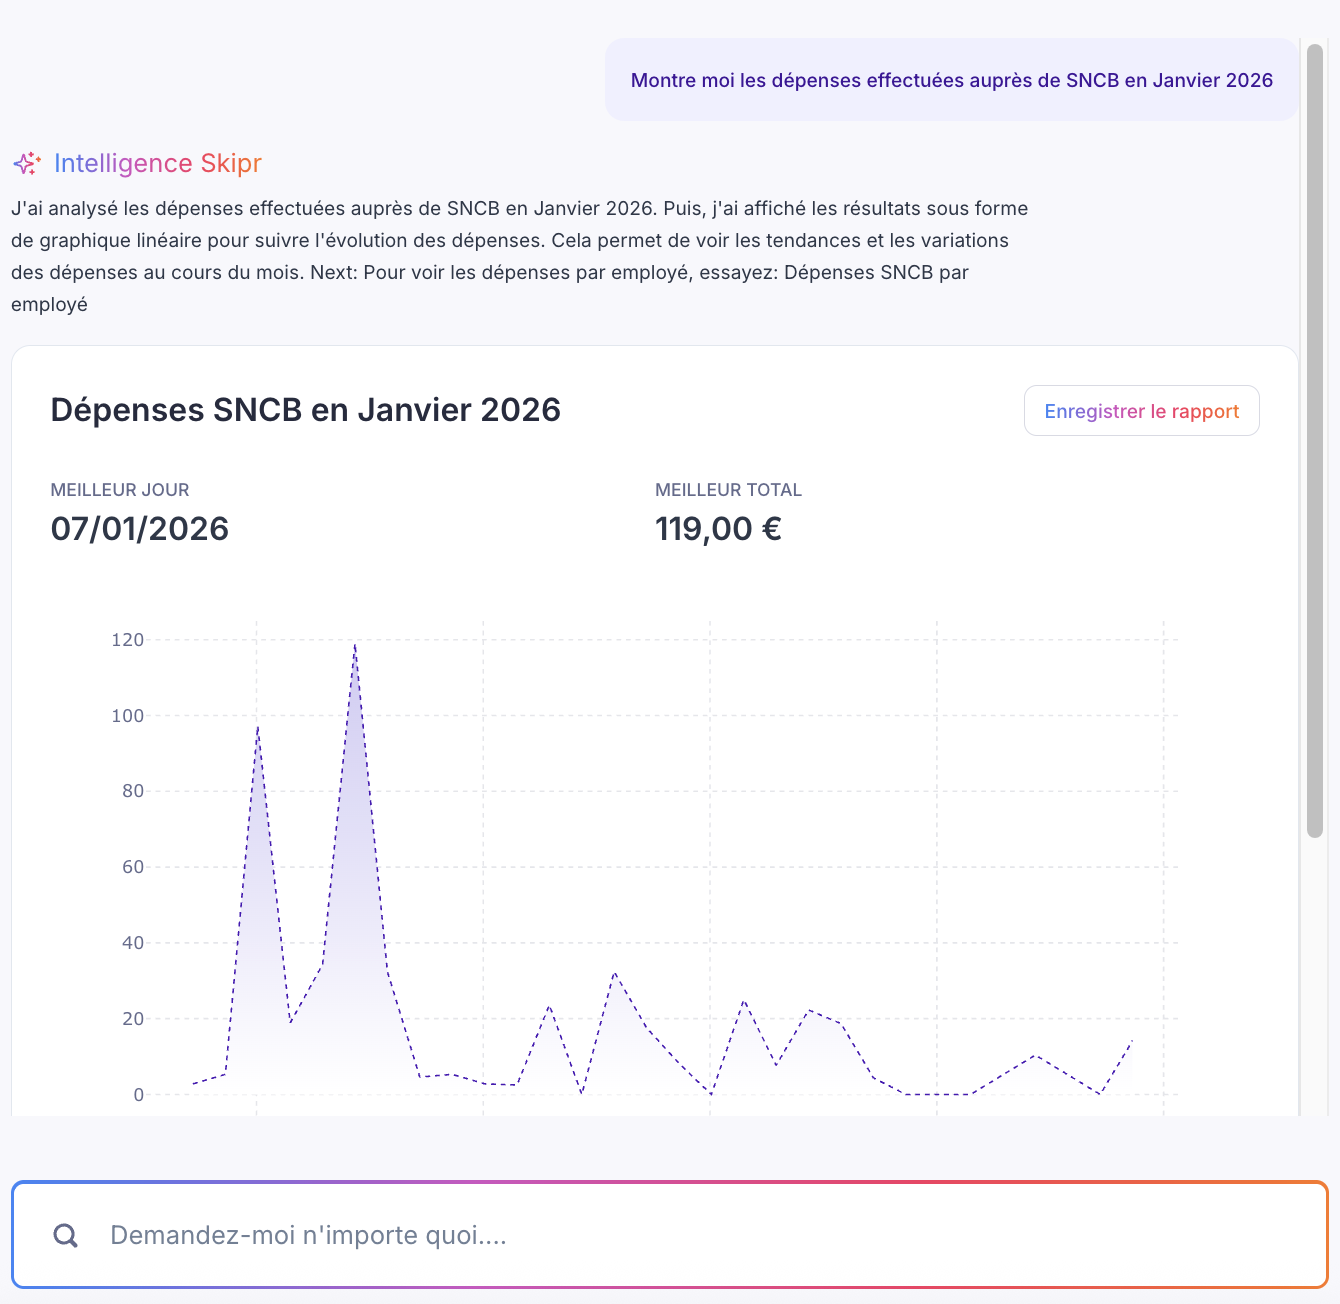The height and width of the screenshot is (1304, 1340).
Task: Click the MEILLEUR JOUR date 07/01/2026
Action: click(140, 528)
